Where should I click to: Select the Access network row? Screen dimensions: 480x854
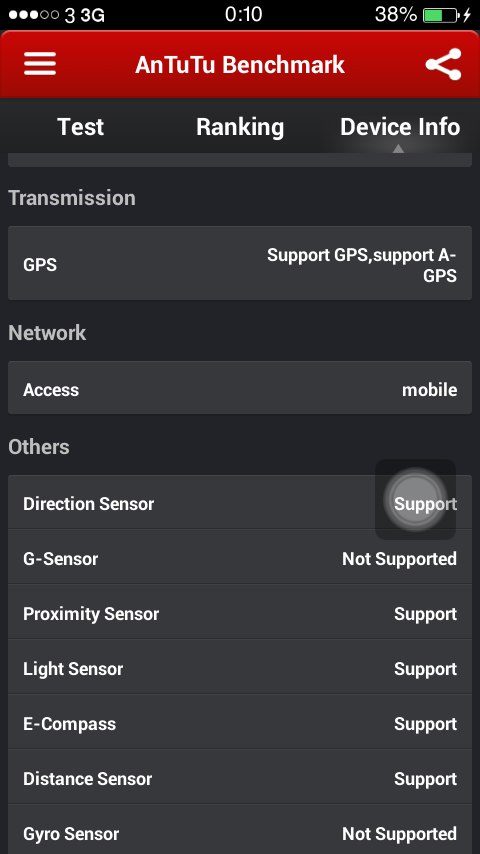pos(240,388)
